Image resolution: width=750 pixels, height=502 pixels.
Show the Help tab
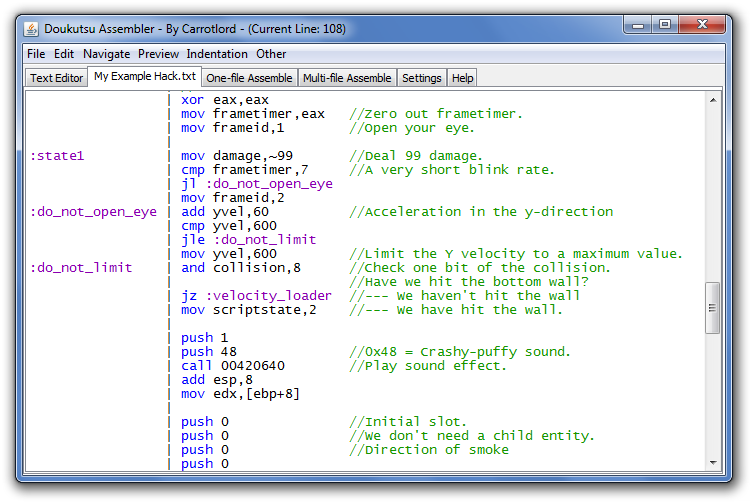462,78
